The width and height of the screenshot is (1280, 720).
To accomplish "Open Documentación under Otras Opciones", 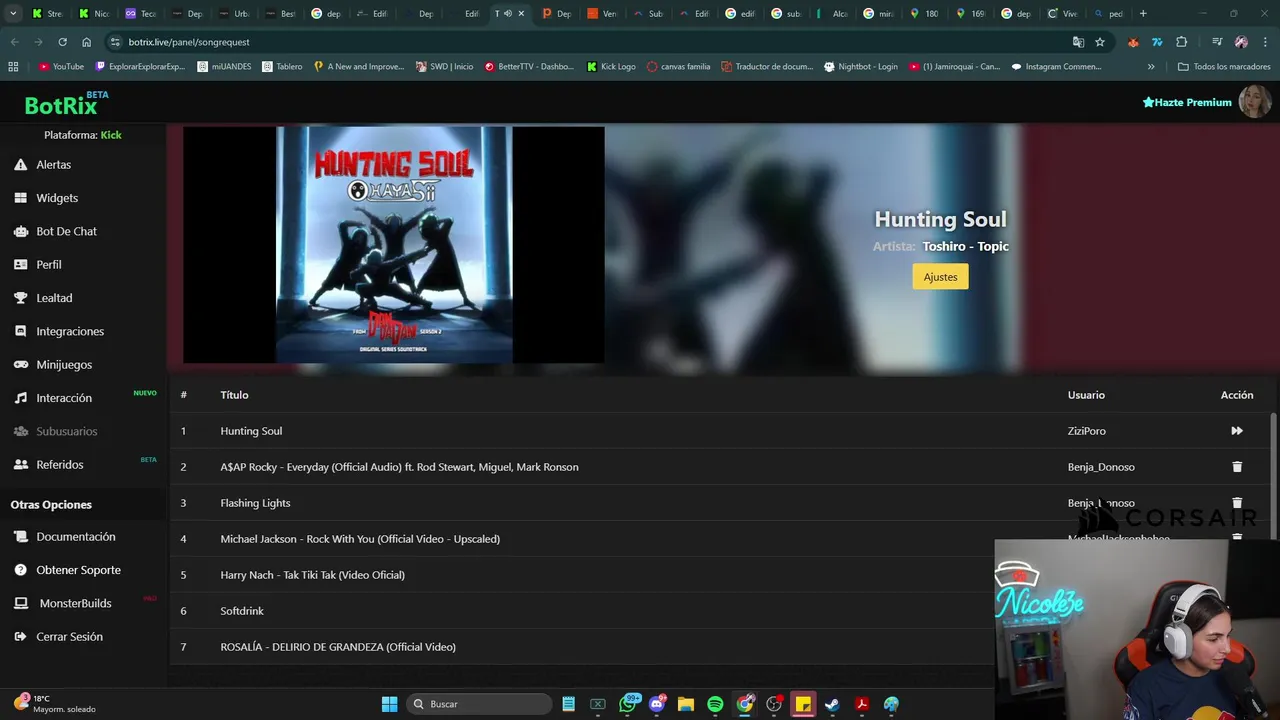I will point(76,537).
